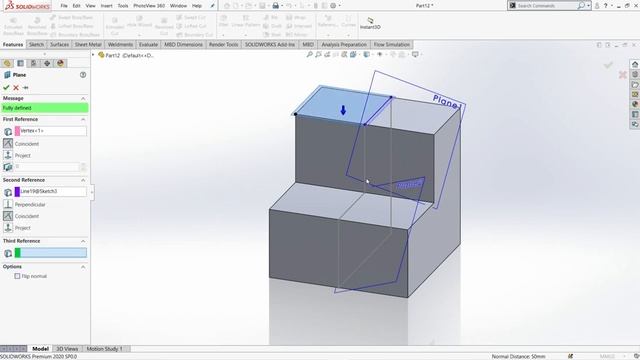Screen dimensions: 640x360
Task: Click the keep visible pushpin icon
Action: (x=26, y=87)
